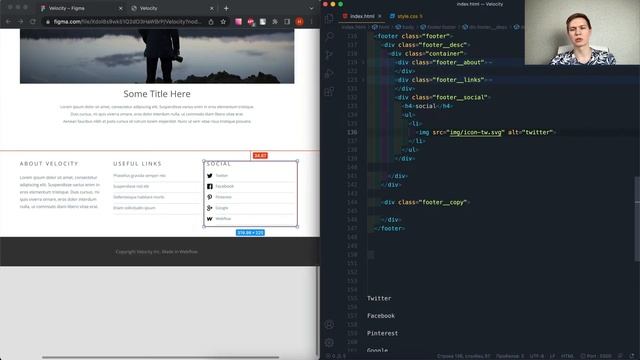Click the "USEFUL LINKS" heading
The image size is (640, 360).
[x=138, y=164]
